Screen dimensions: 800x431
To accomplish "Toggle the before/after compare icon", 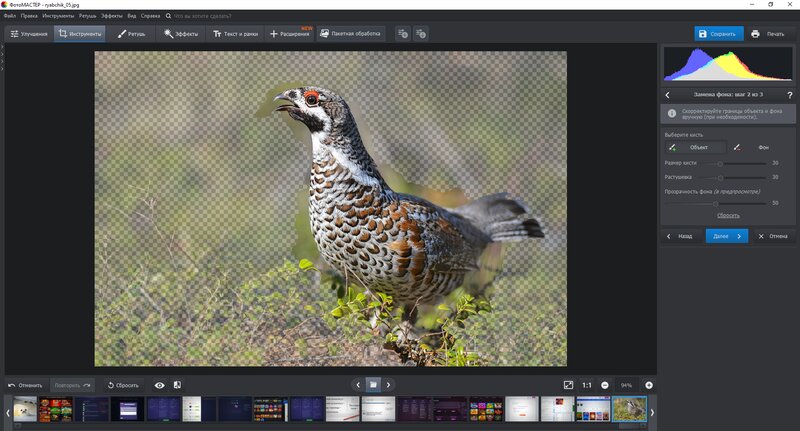I will click(177, 385).
